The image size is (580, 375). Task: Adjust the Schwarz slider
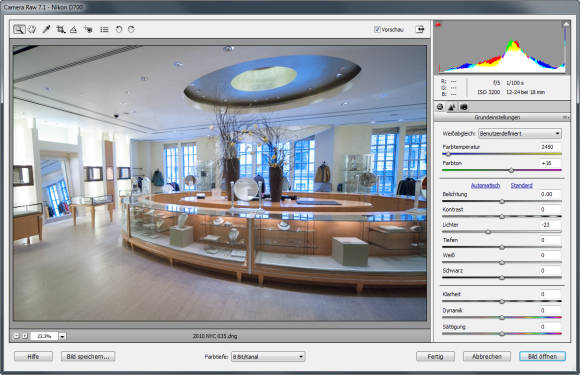pyautogui.click(x=502, y=278)
